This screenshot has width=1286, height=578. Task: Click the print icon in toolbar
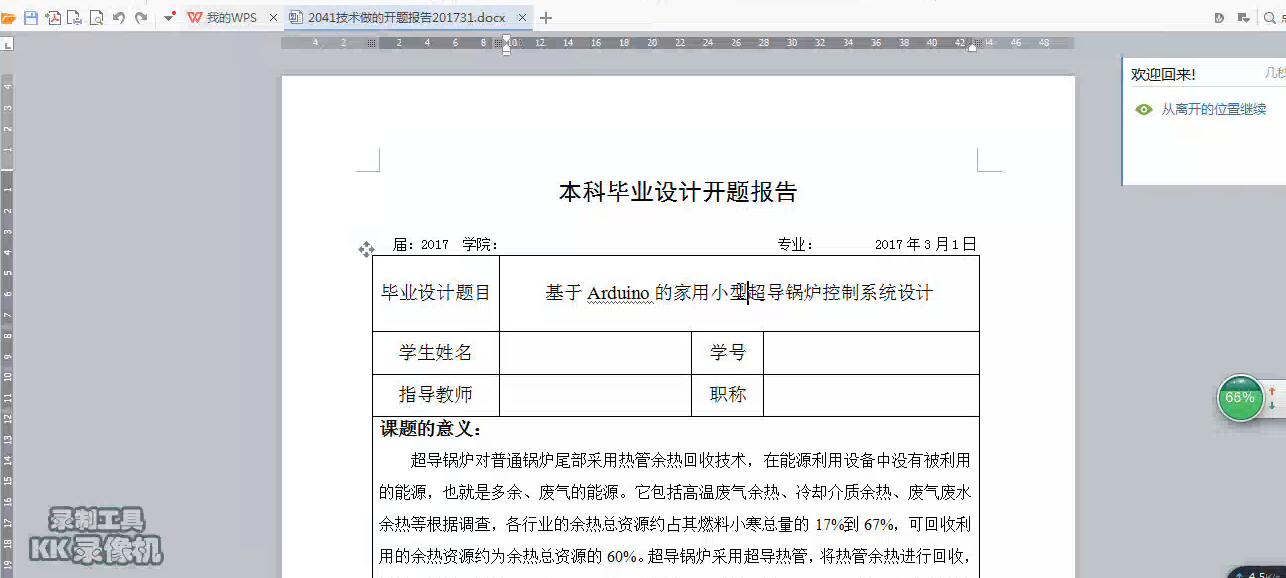coord(74,18)
